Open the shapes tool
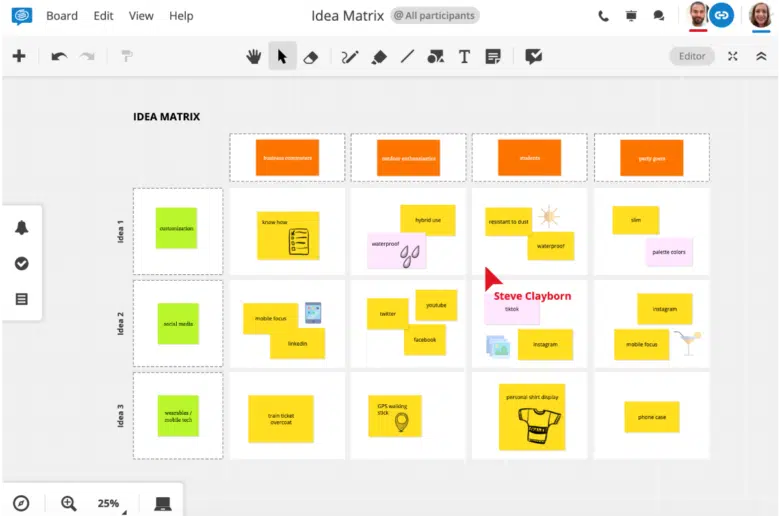The width and height of the screenshot is (780, 516). click(x=435, y=57)
